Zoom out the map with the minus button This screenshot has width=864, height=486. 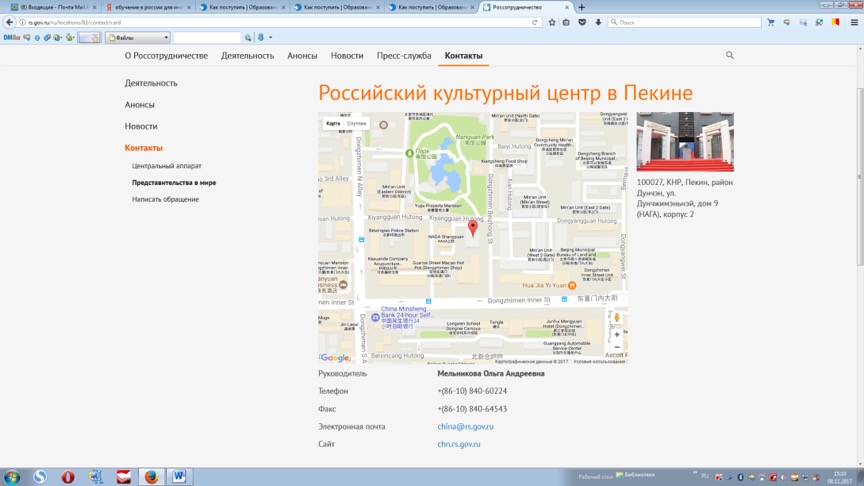pos(616,348)
